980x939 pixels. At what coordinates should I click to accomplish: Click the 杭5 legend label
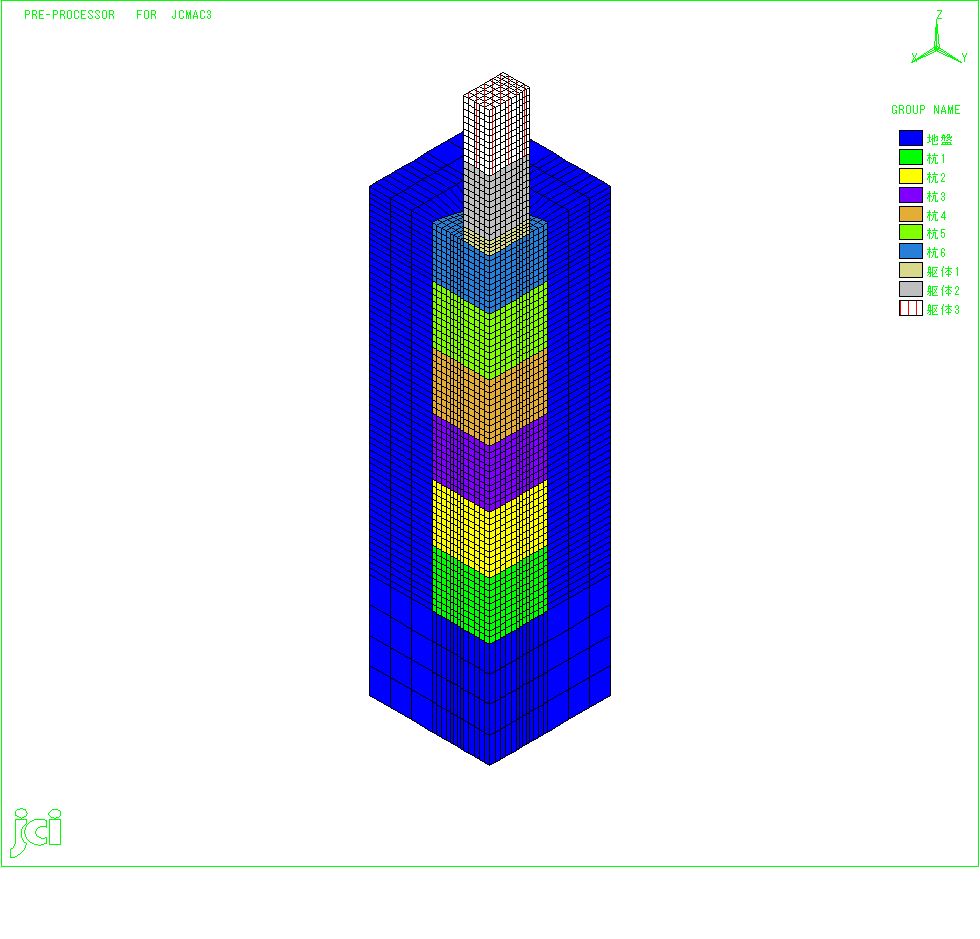click(x=936, y=234)
